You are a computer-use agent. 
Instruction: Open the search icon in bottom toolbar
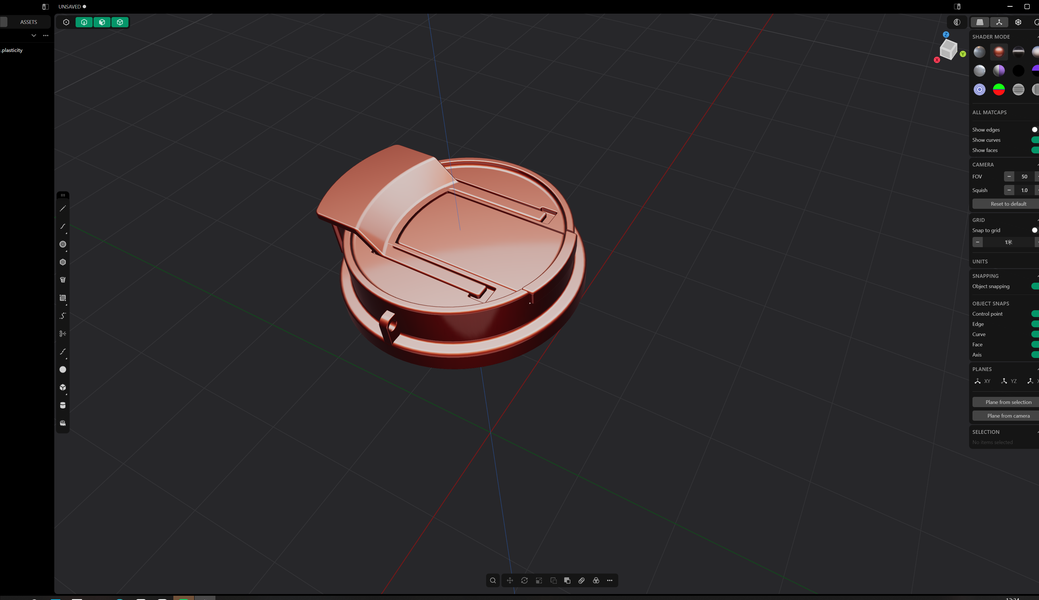pyautogui.click(x=493, y=581)
